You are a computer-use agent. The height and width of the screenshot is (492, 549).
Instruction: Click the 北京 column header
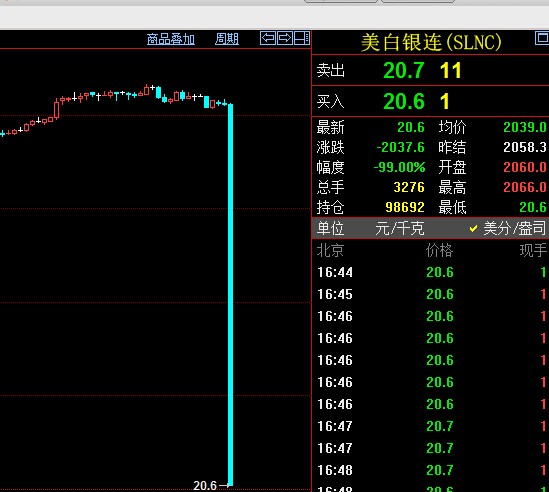coord(330,250)
